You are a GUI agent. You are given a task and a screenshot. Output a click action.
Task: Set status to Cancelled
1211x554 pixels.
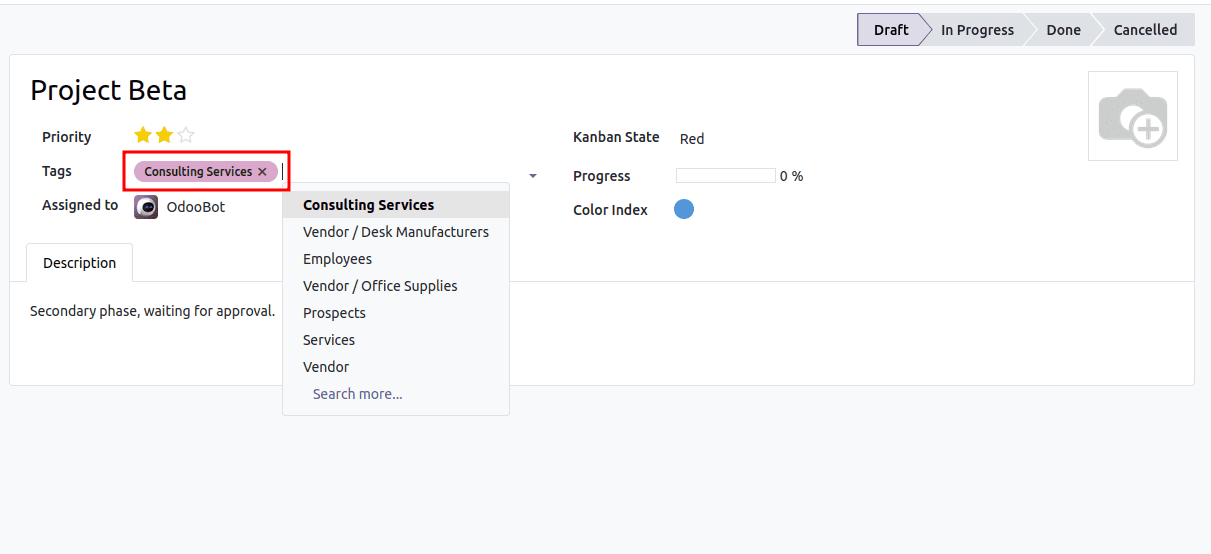pyautogui.click(x=1145, y=30)
